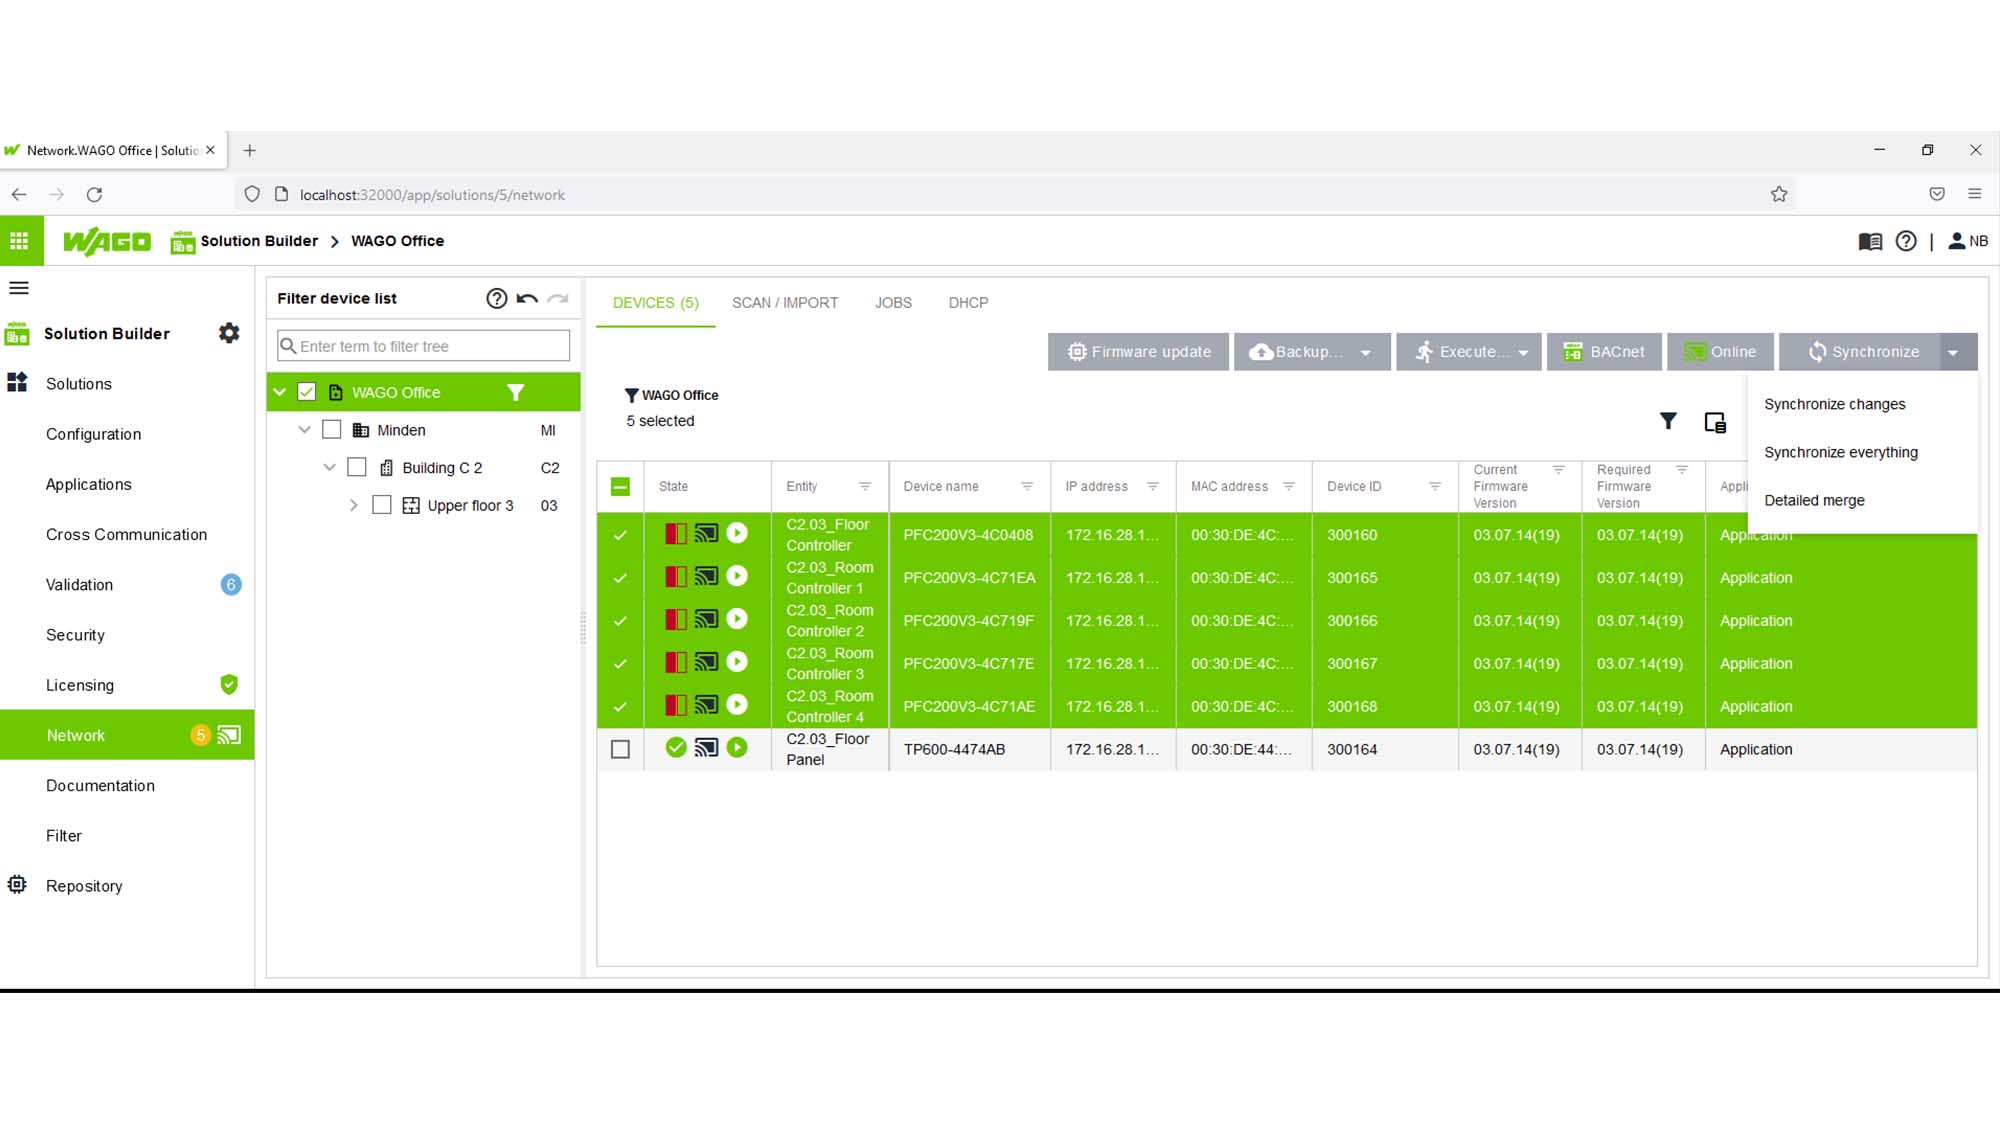The width and height of the screenshot is (2000, 1125).
Task: Expand the Upper floor 3 node
Action: (353, 505)
